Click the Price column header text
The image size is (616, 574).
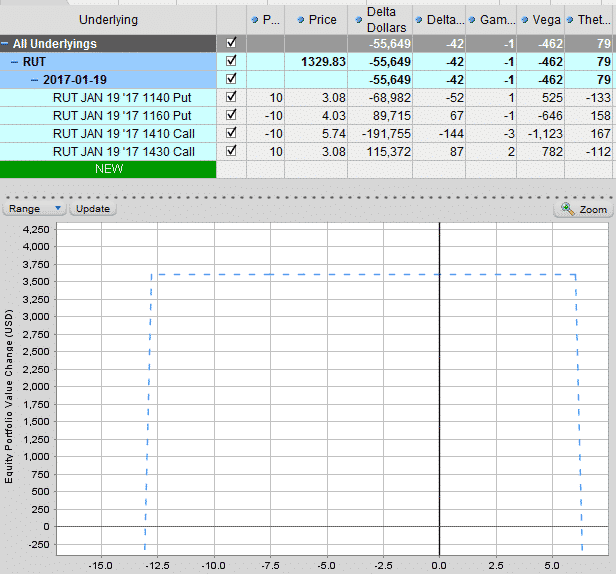(x=323, y=20)
